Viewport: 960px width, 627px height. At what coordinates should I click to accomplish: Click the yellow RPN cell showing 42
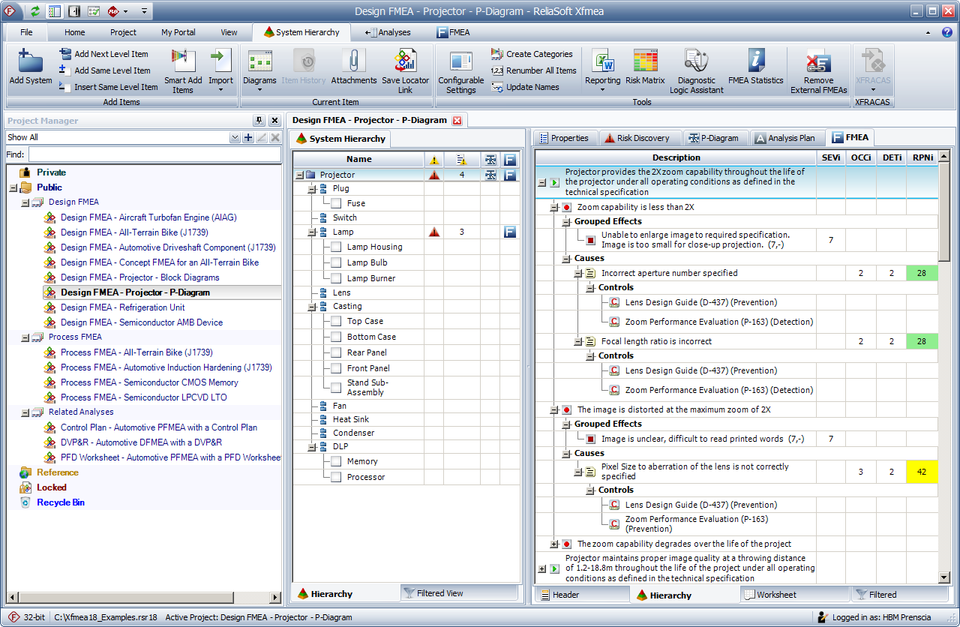(x=921, y=472)
